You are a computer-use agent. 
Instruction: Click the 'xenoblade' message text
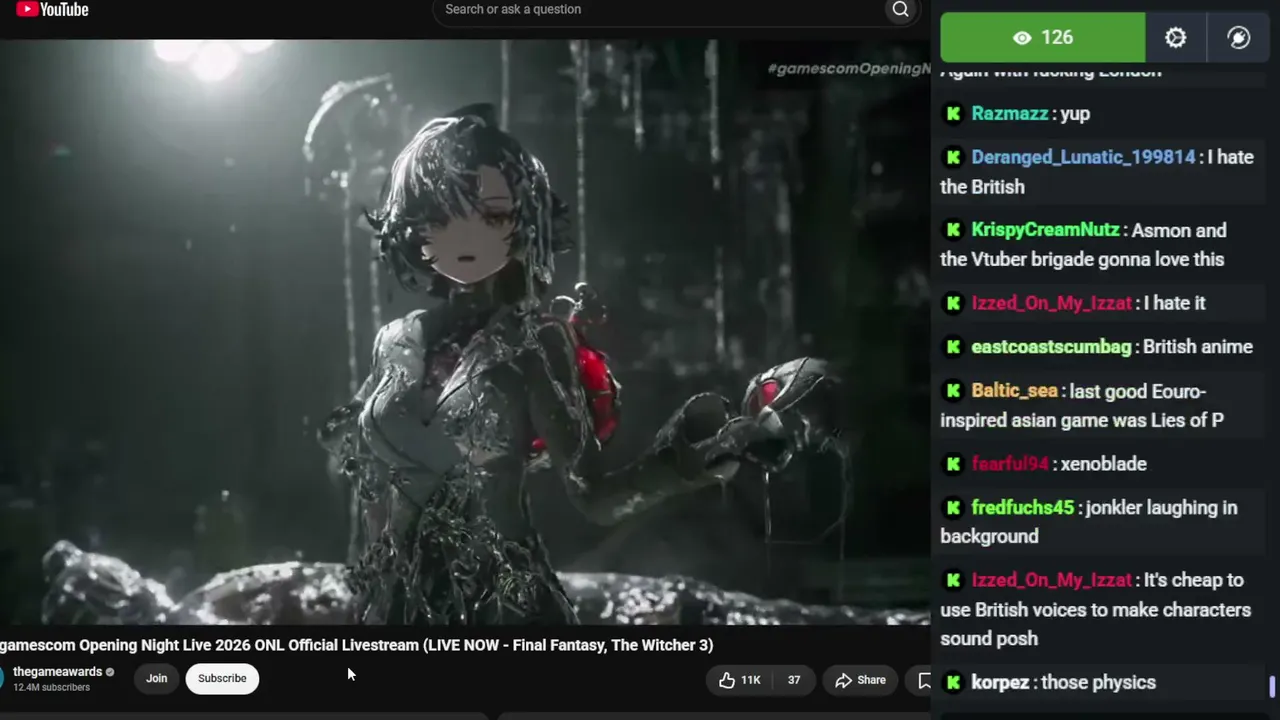[x=1104, y=464]
